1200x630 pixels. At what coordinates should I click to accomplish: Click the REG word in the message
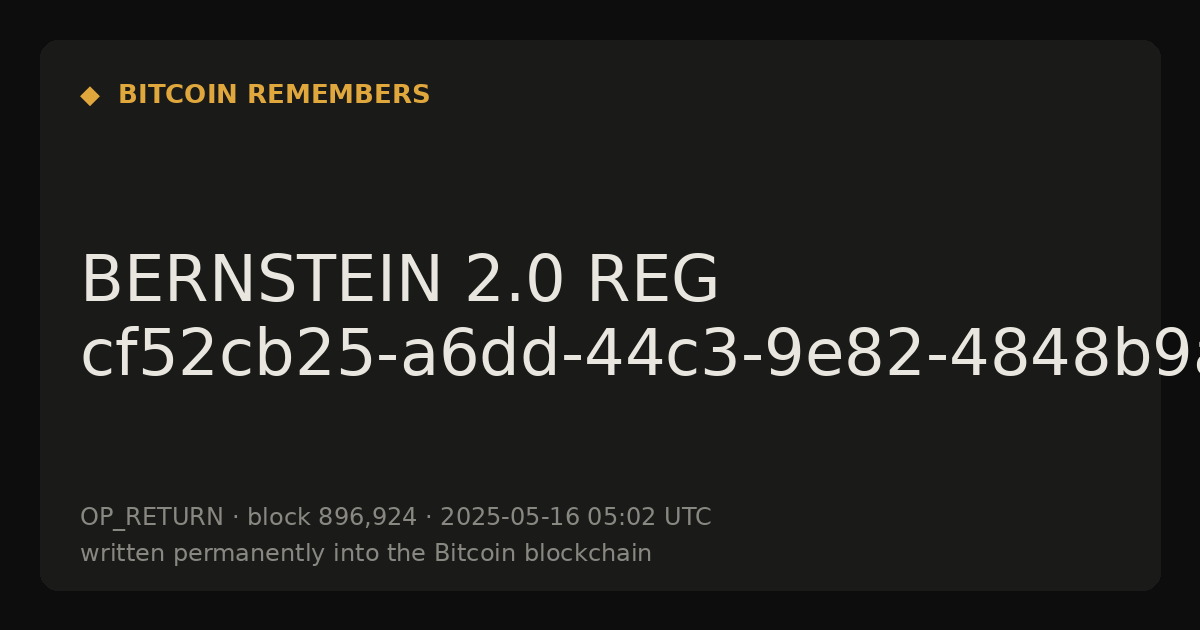pyautogui.click(x=653, y=281)
